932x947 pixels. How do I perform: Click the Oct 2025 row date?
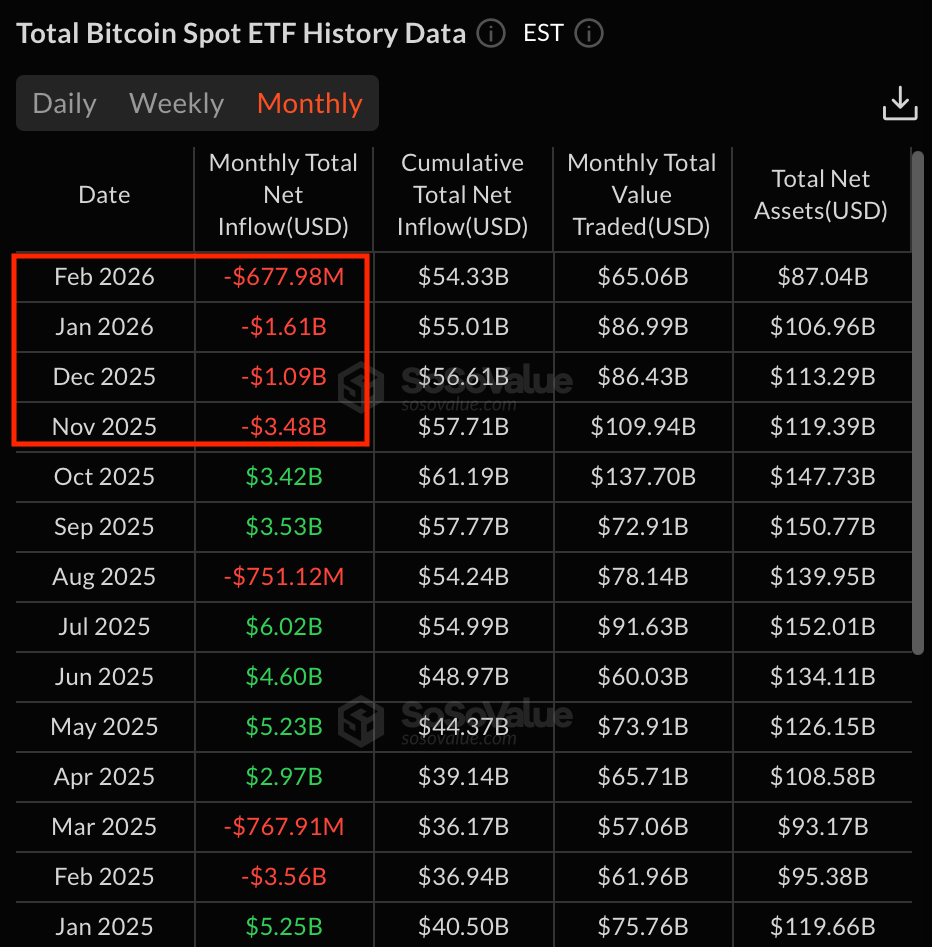pos(104,477)
